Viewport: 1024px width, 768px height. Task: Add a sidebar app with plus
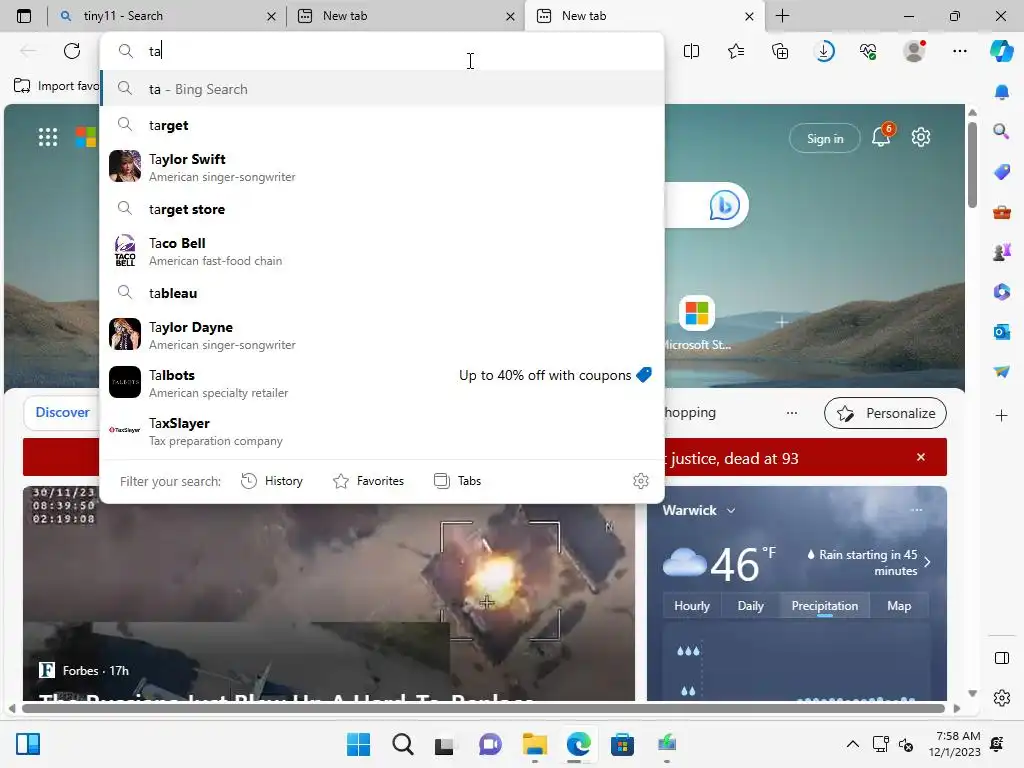click(1002, 415)
